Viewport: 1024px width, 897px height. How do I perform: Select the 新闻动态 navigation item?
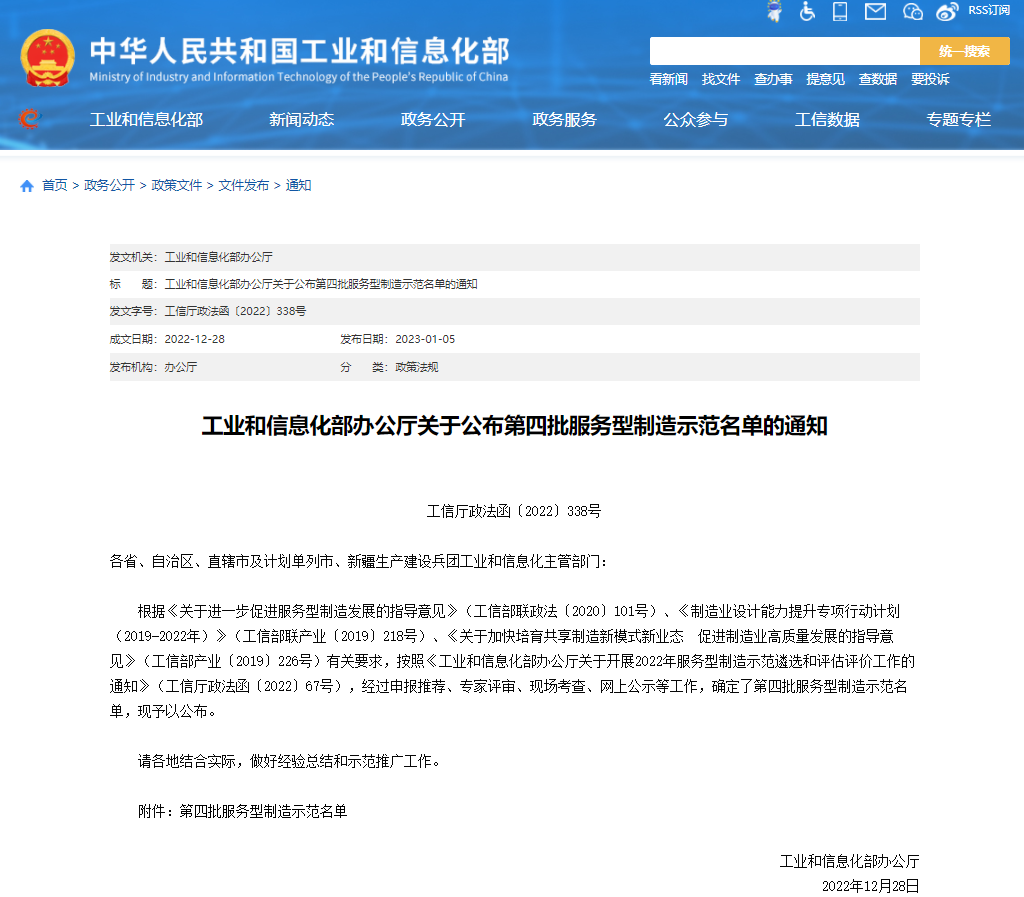[302, 119]
